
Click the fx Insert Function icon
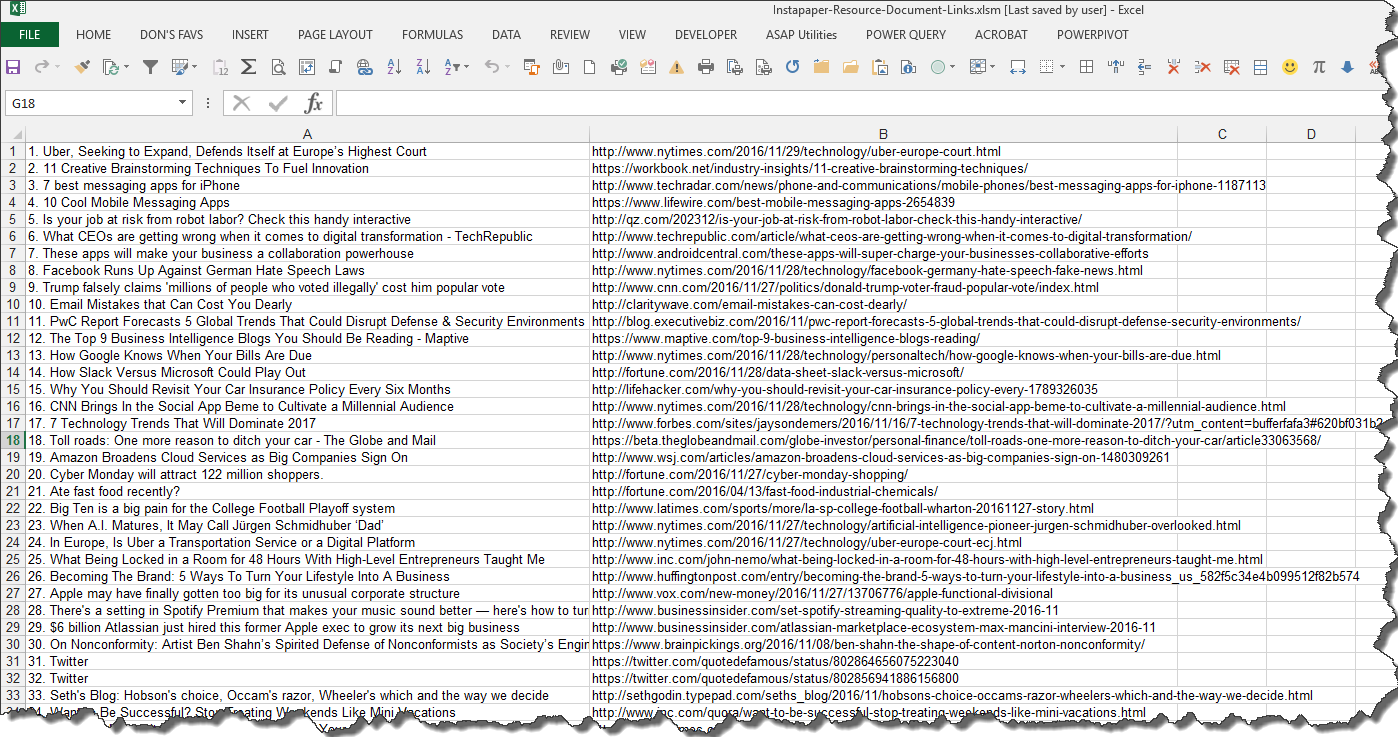pyautogui.click(x=313, y=103)
